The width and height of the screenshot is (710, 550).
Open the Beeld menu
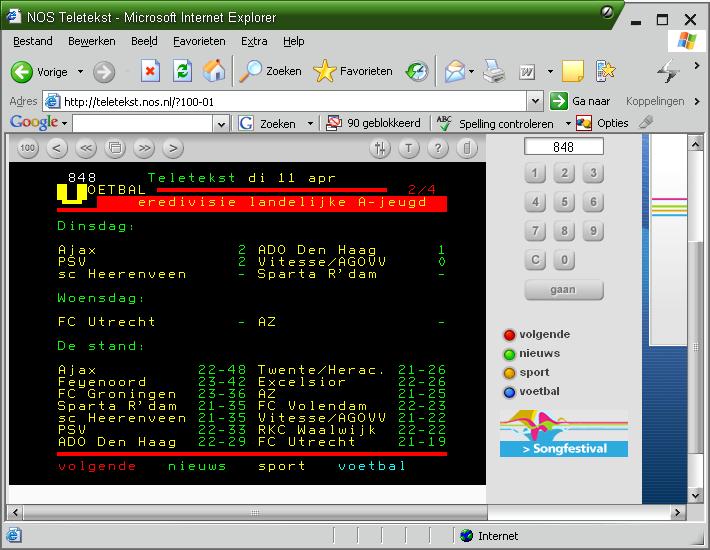[x=144, y=41]
